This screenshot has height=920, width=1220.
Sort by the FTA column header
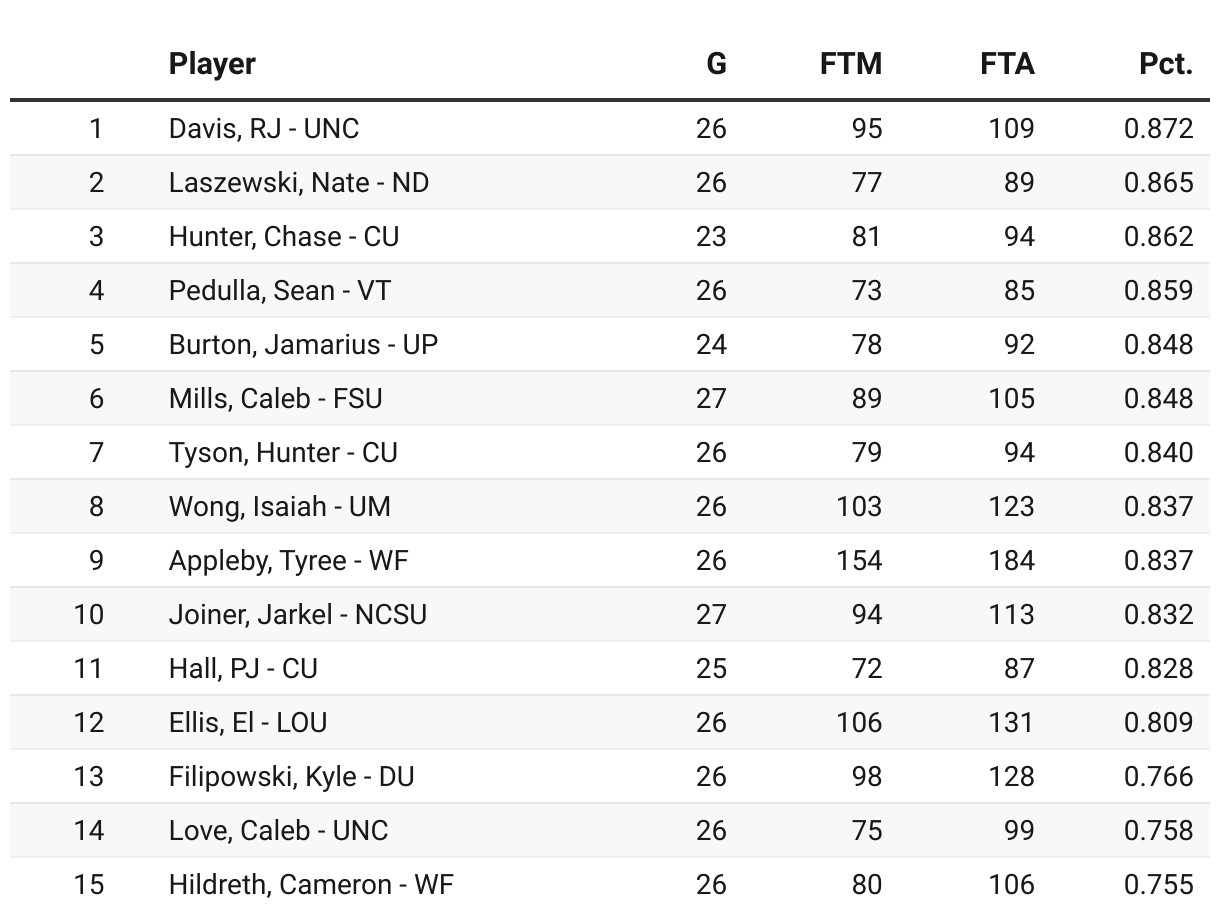click(1007, 64)
